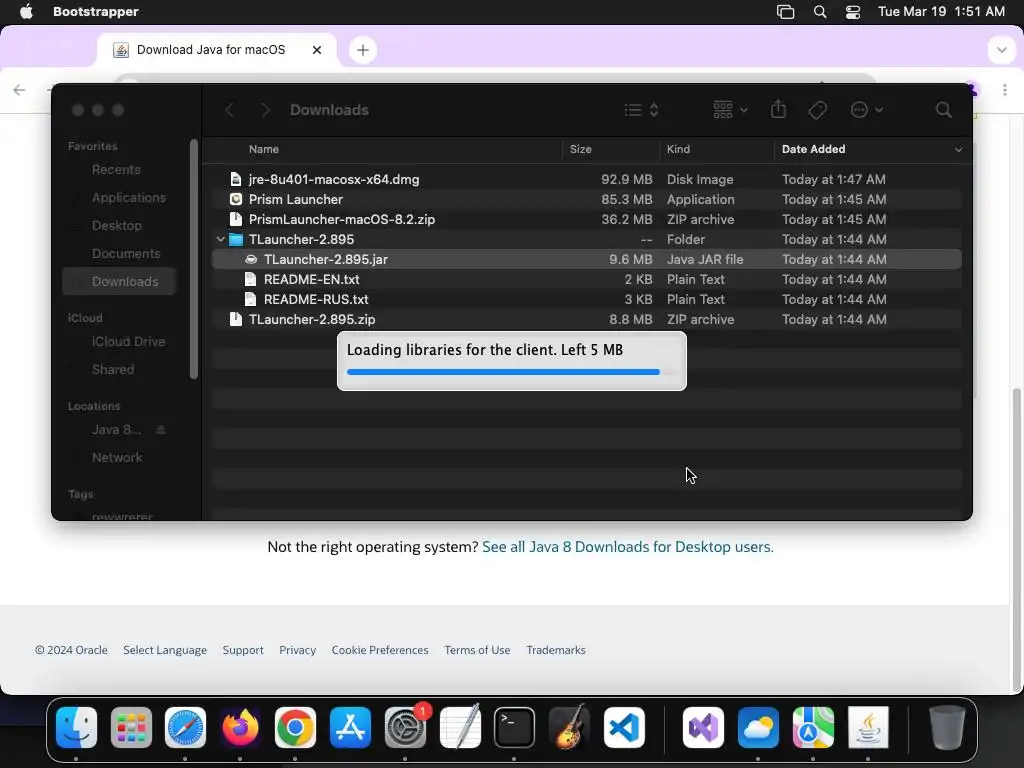Open the Privacy footer link
Viewport: 1024px width, 768px height.
(x=297, y=650)
